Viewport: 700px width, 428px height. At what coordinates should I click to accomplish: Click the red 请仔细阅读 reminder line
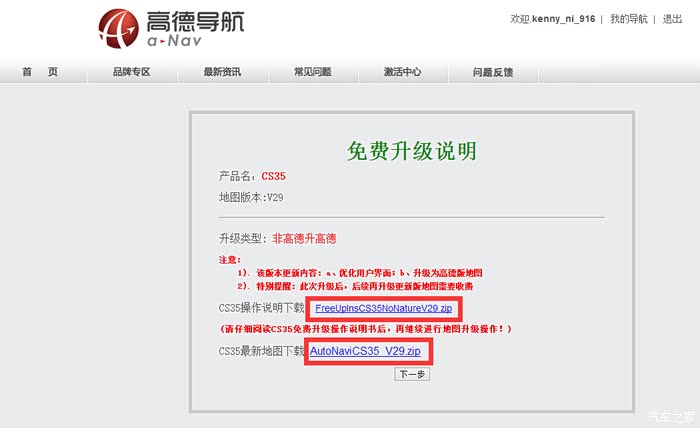pos(366,329)
